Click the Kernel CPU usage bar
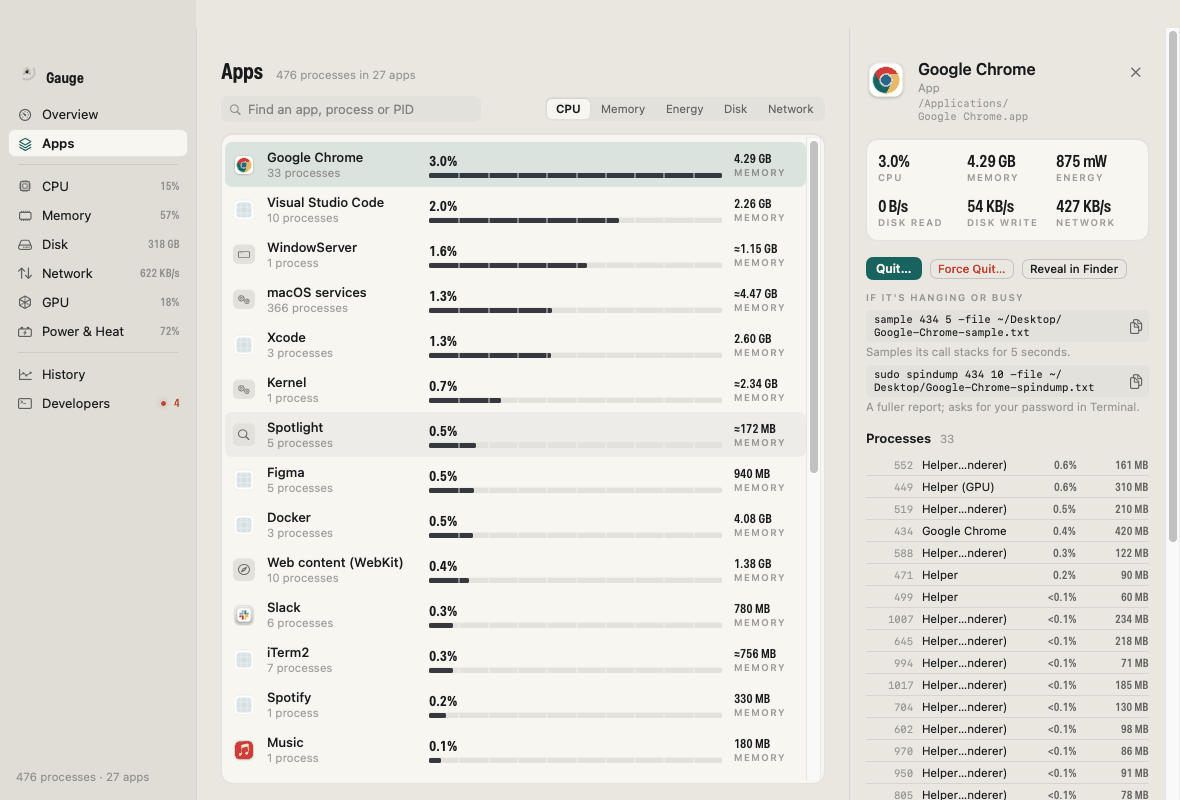Image resolution: width=1180 pixels, height=800 pixels. tap(575, 400)
